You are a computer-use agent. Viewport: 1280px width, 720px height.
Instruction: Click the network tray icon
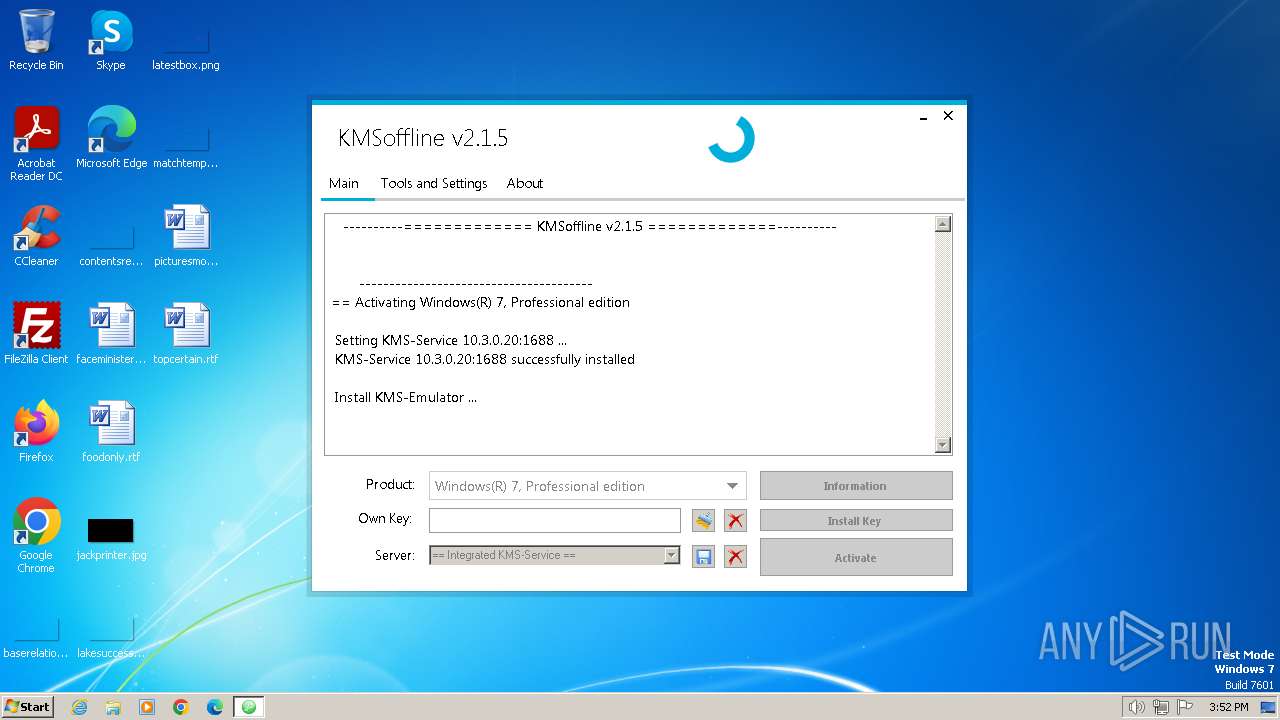point(1161,707)
